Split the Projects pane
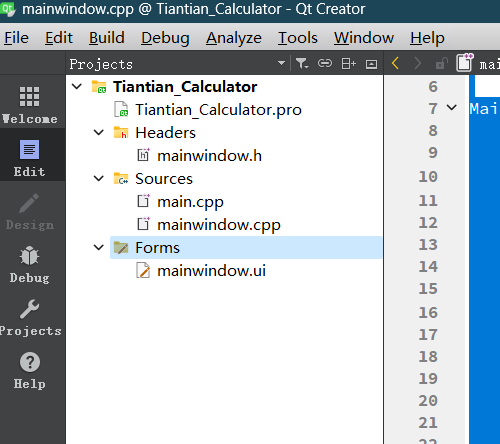500x444 pixels. point(349,63)
